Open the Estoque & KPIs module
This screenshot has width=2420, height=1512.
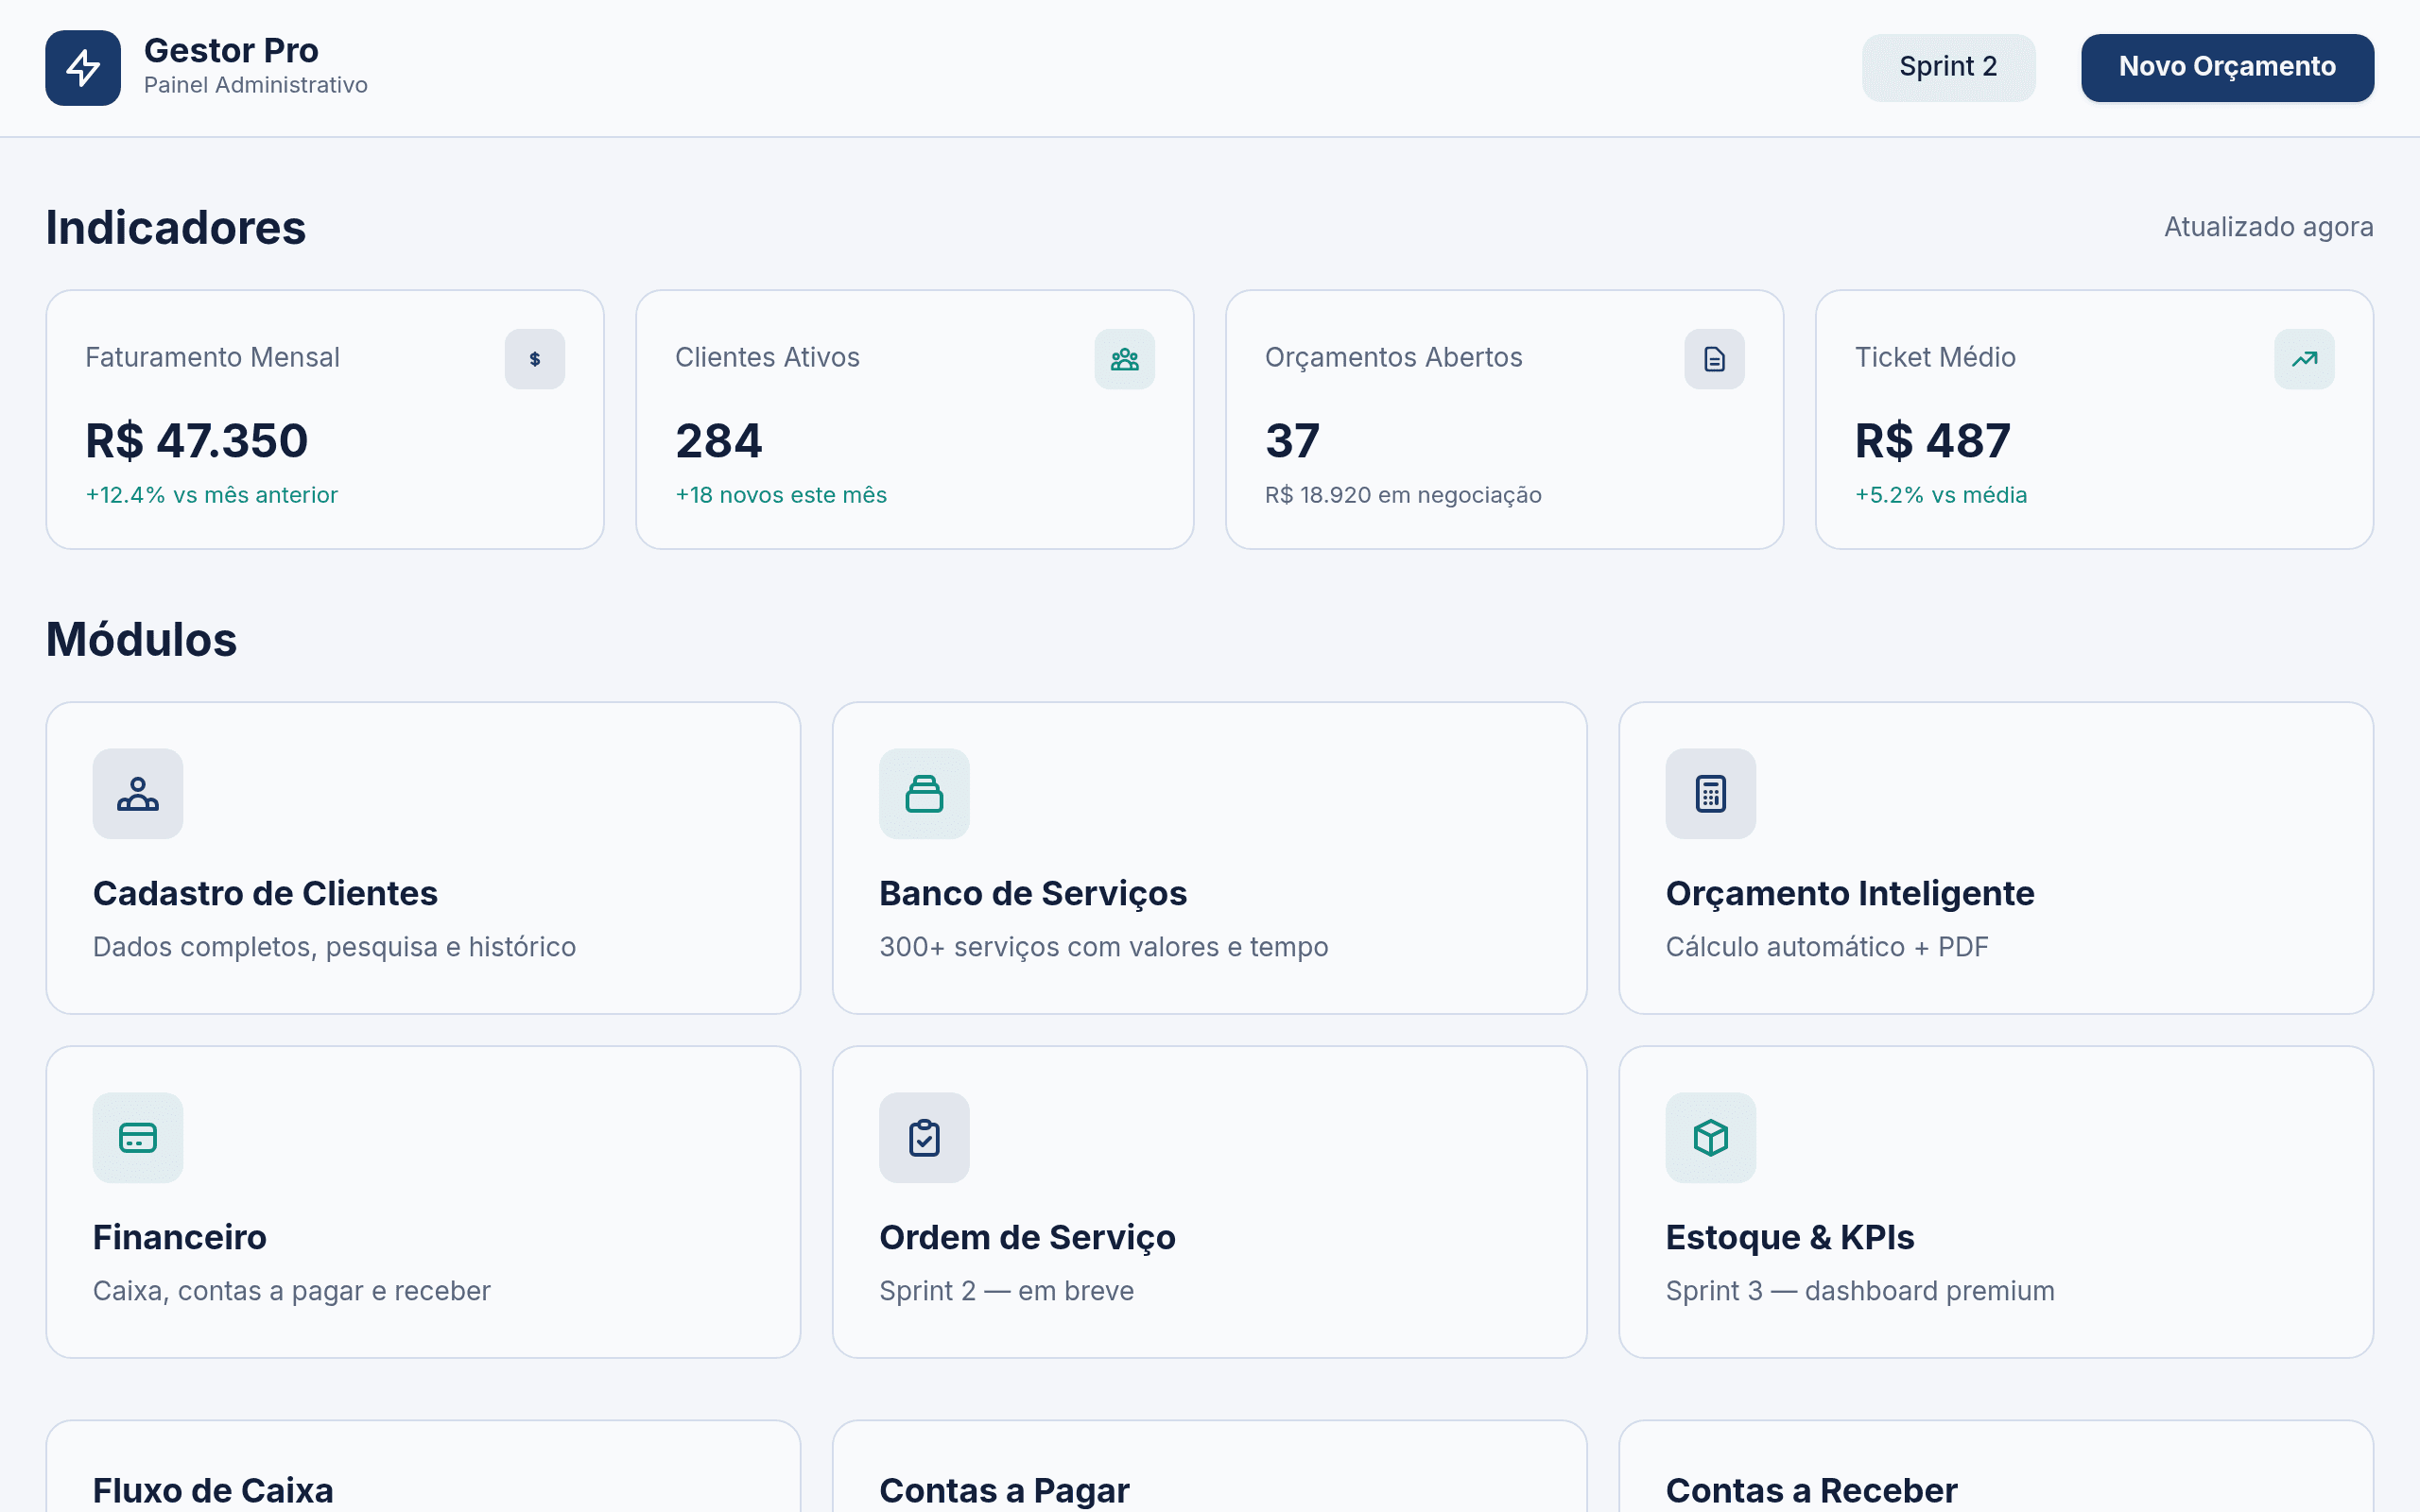[1996, 1202]
